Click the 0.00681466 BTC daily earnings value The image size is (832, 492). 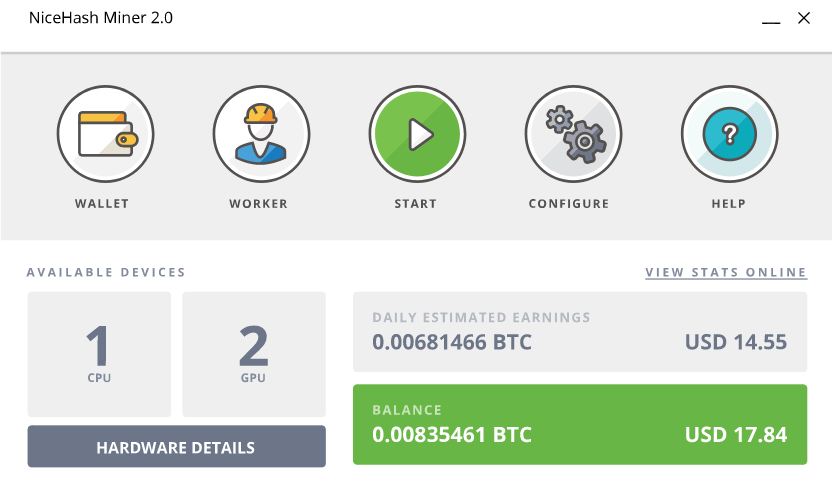tap(452, 342)
